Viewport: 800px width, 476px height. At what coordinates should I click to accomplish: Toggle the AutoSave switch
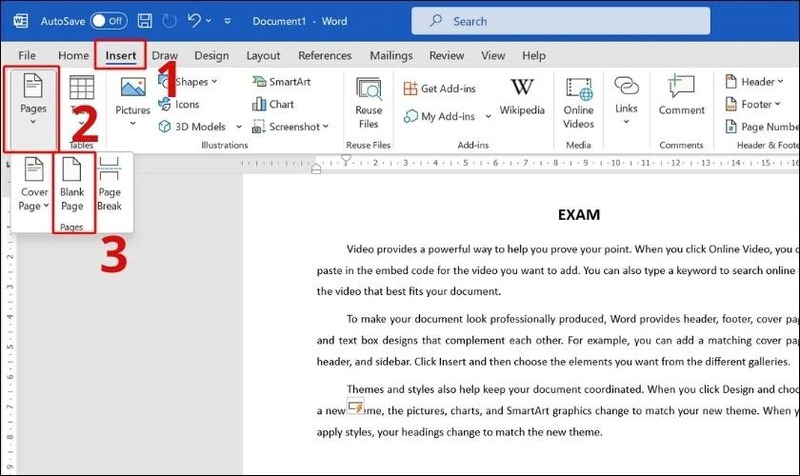click(x=109, y=21)
